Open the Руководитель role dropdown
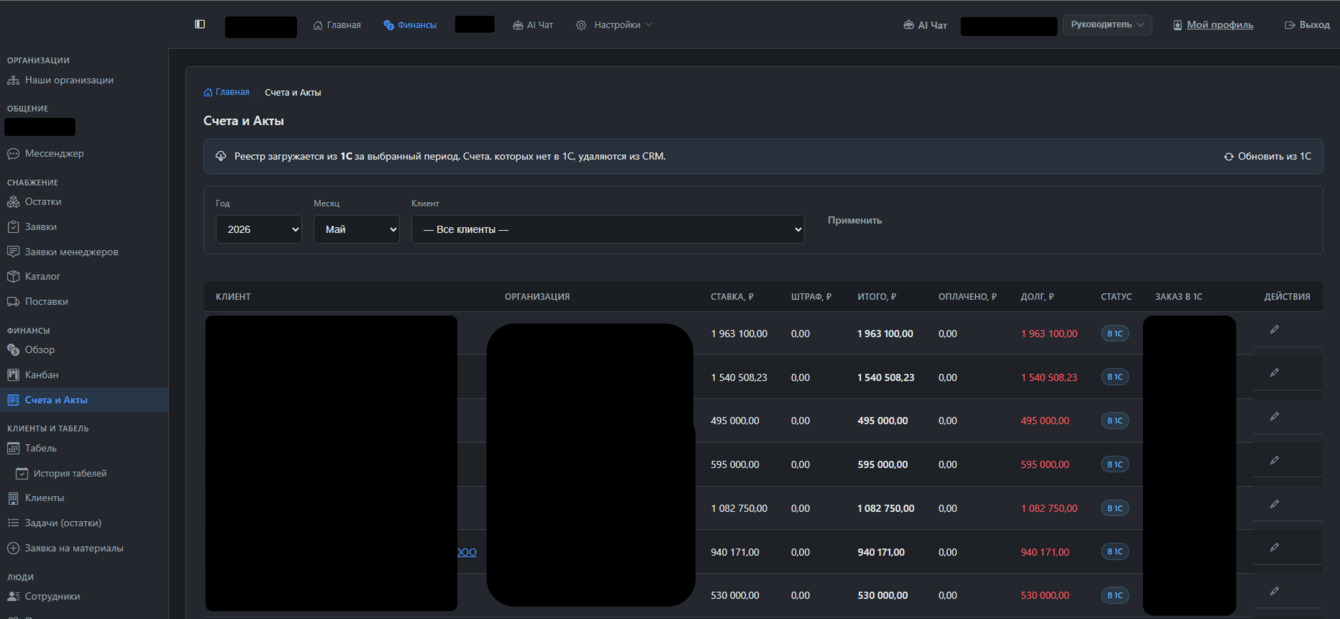 [x=1107, y=25]
